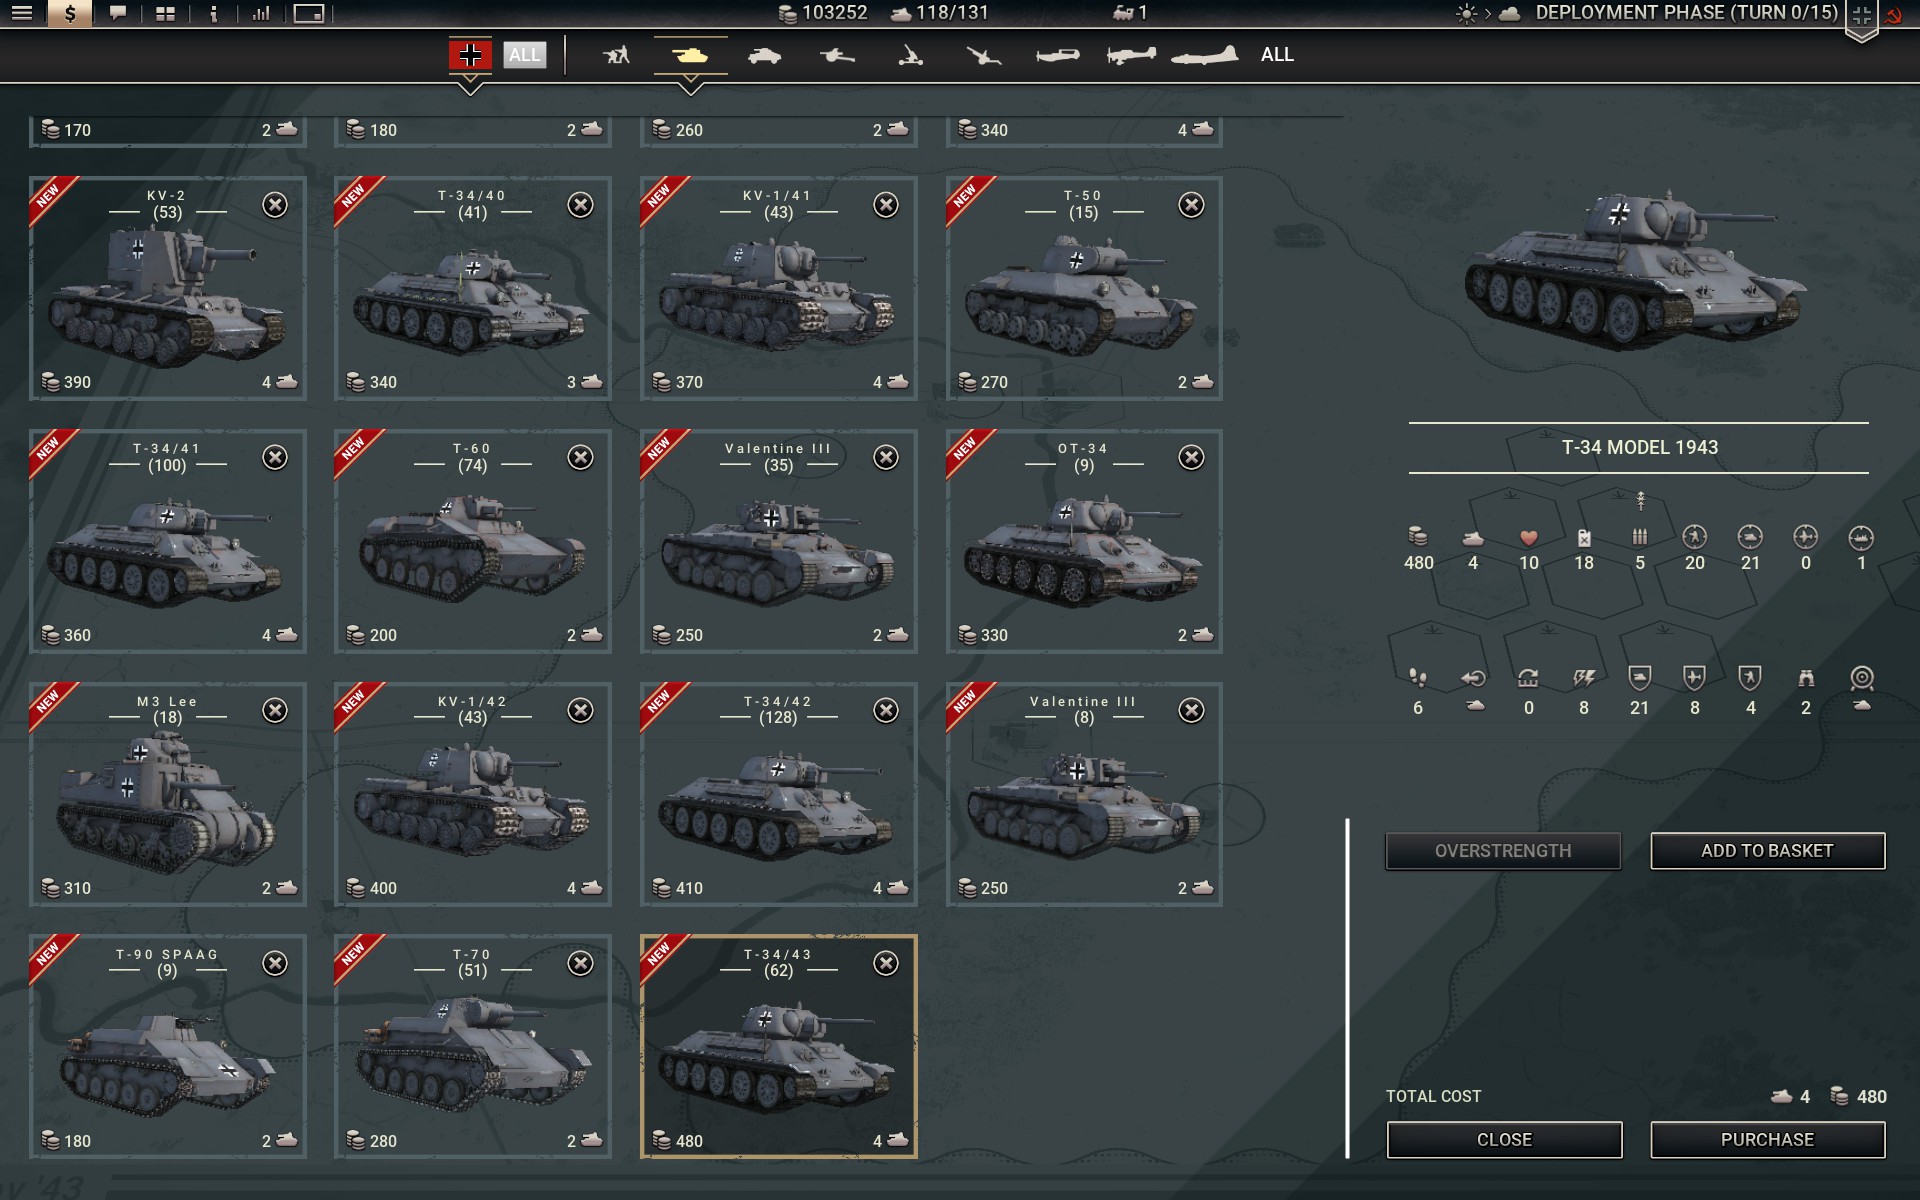This screenshot has height=1200, width=1920.
Task: Select the T-70 tank card
Action: pos(473,1048)
